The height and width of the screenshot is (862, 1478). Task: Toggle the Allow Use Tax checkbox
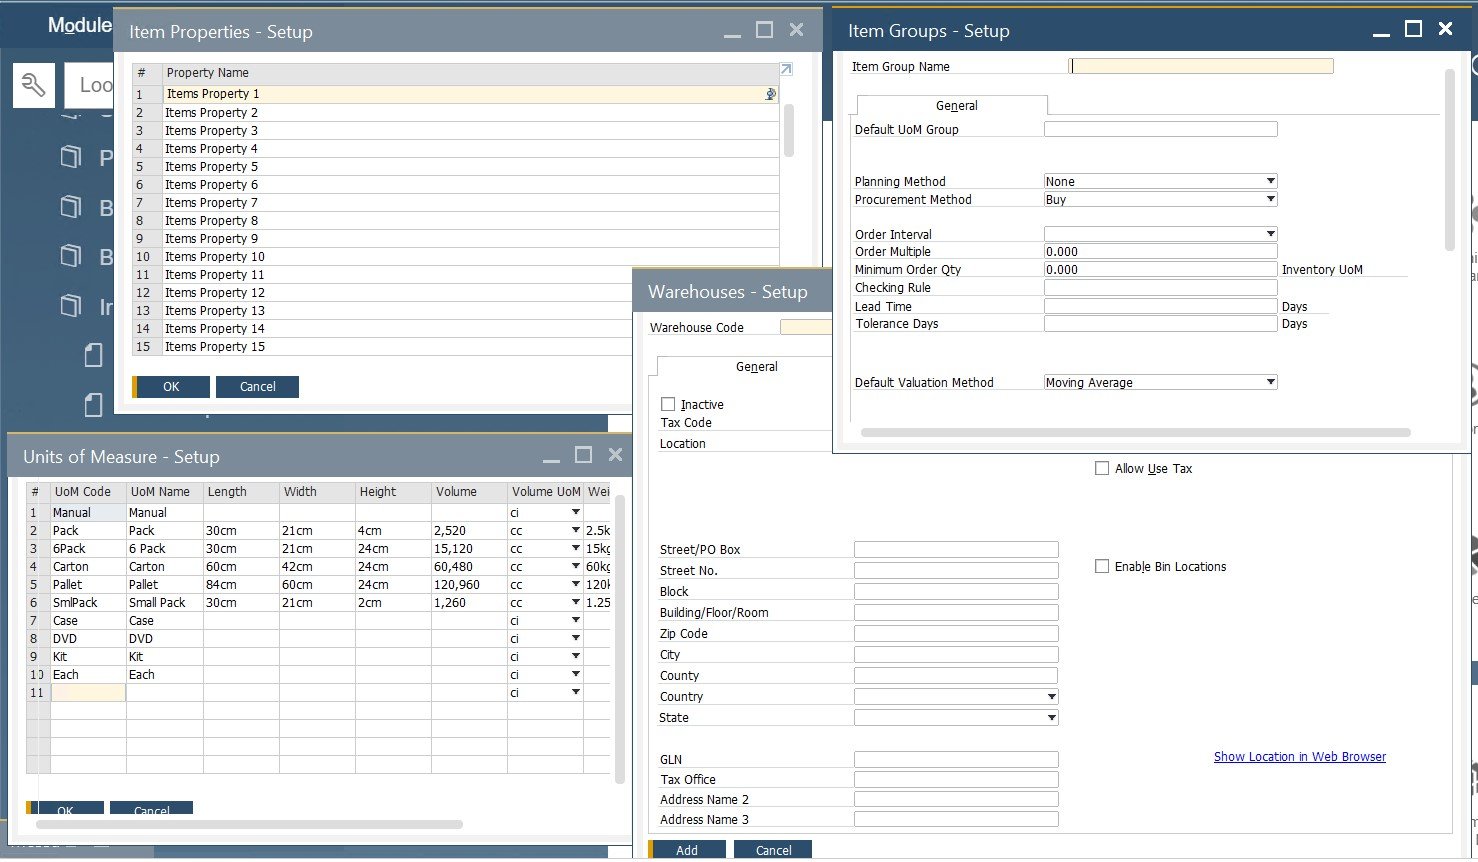pyautogui.click(x=1102, y=468)
